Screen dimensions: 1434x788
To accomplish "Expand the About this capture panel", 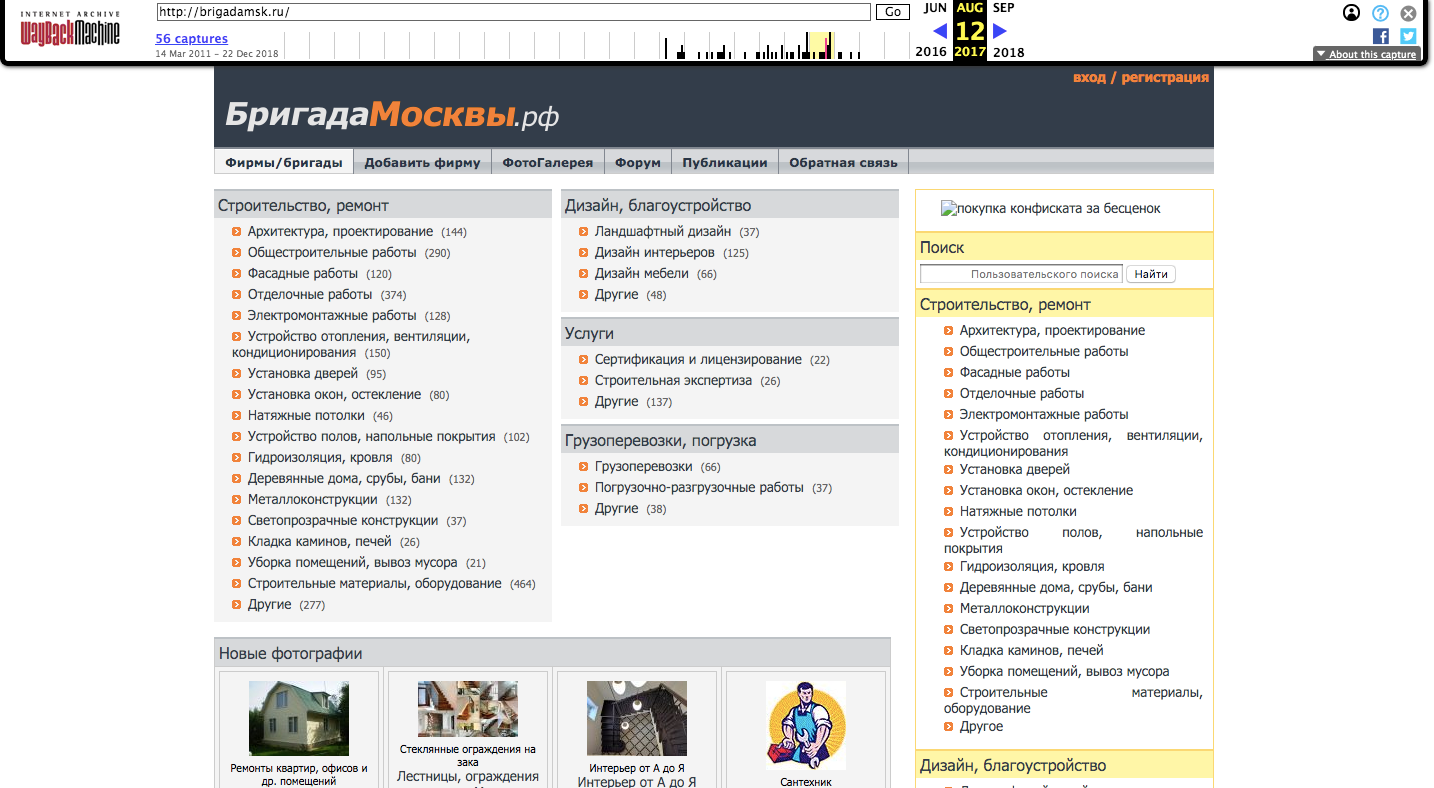I will 1366,55.
